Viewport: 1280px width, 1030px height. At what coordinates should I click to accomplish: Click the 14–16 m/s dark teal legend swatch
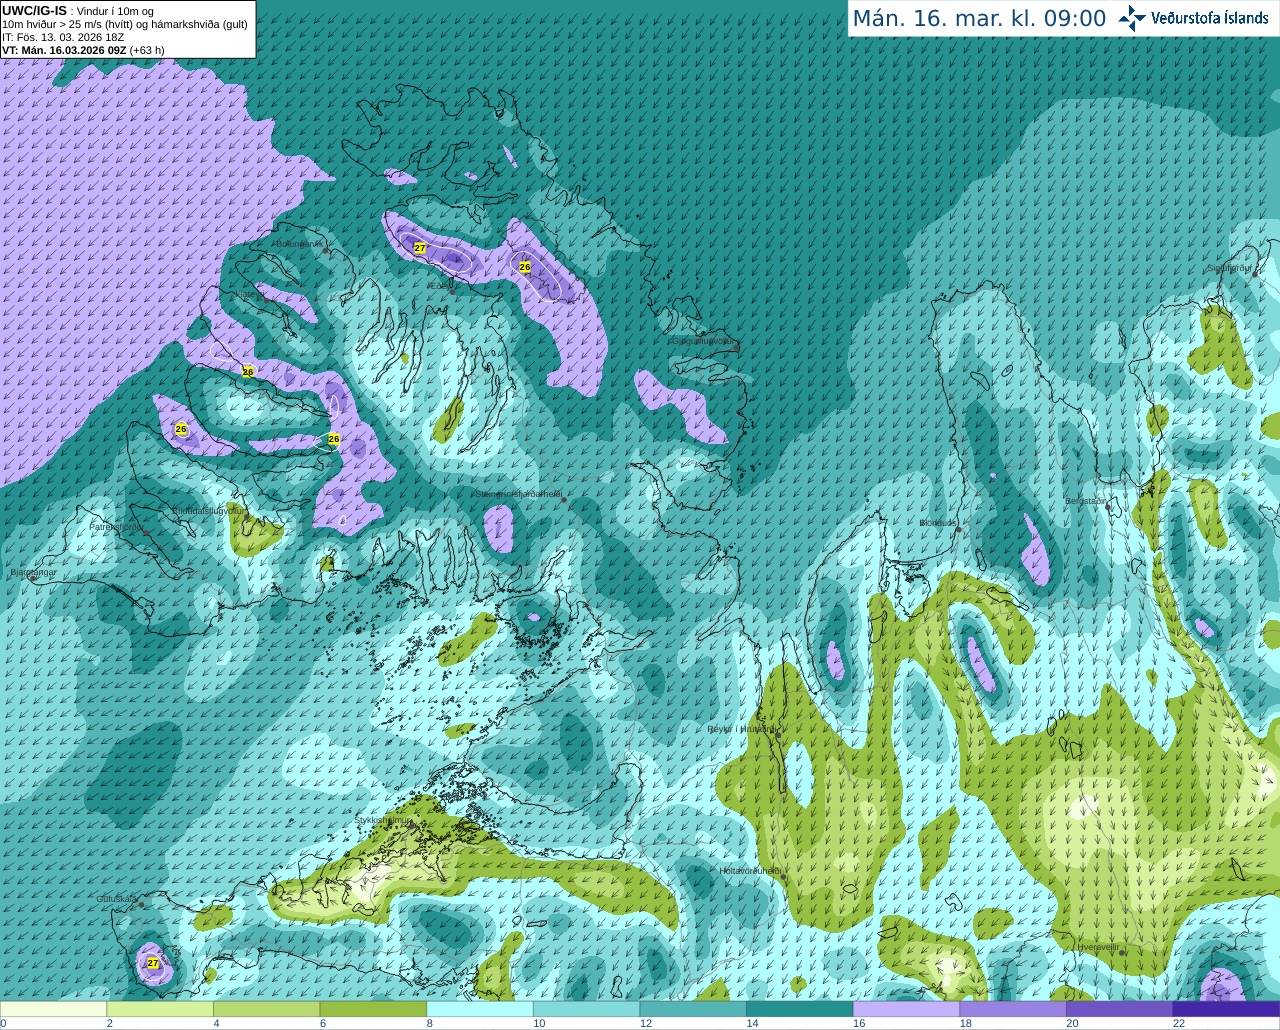tap(800, 1009)
